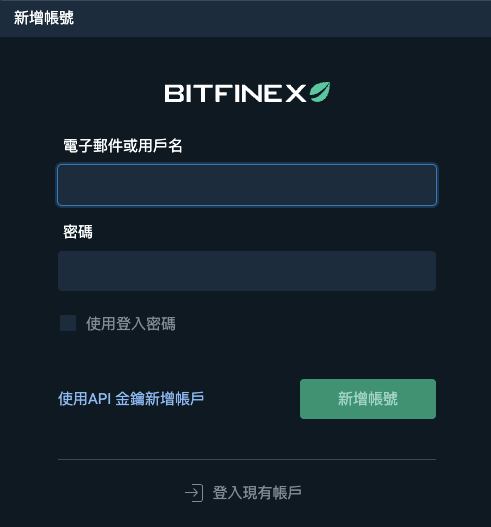
Task: Focus the 電子郵件或用戶名 input field
Action: point(247,185)
